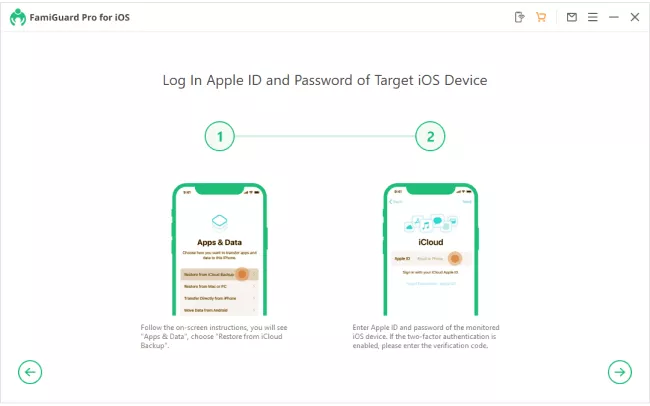The height and width of the screenshot is (406, 650).
Task: Go back with the left arrow button
Action: (30, 372)
